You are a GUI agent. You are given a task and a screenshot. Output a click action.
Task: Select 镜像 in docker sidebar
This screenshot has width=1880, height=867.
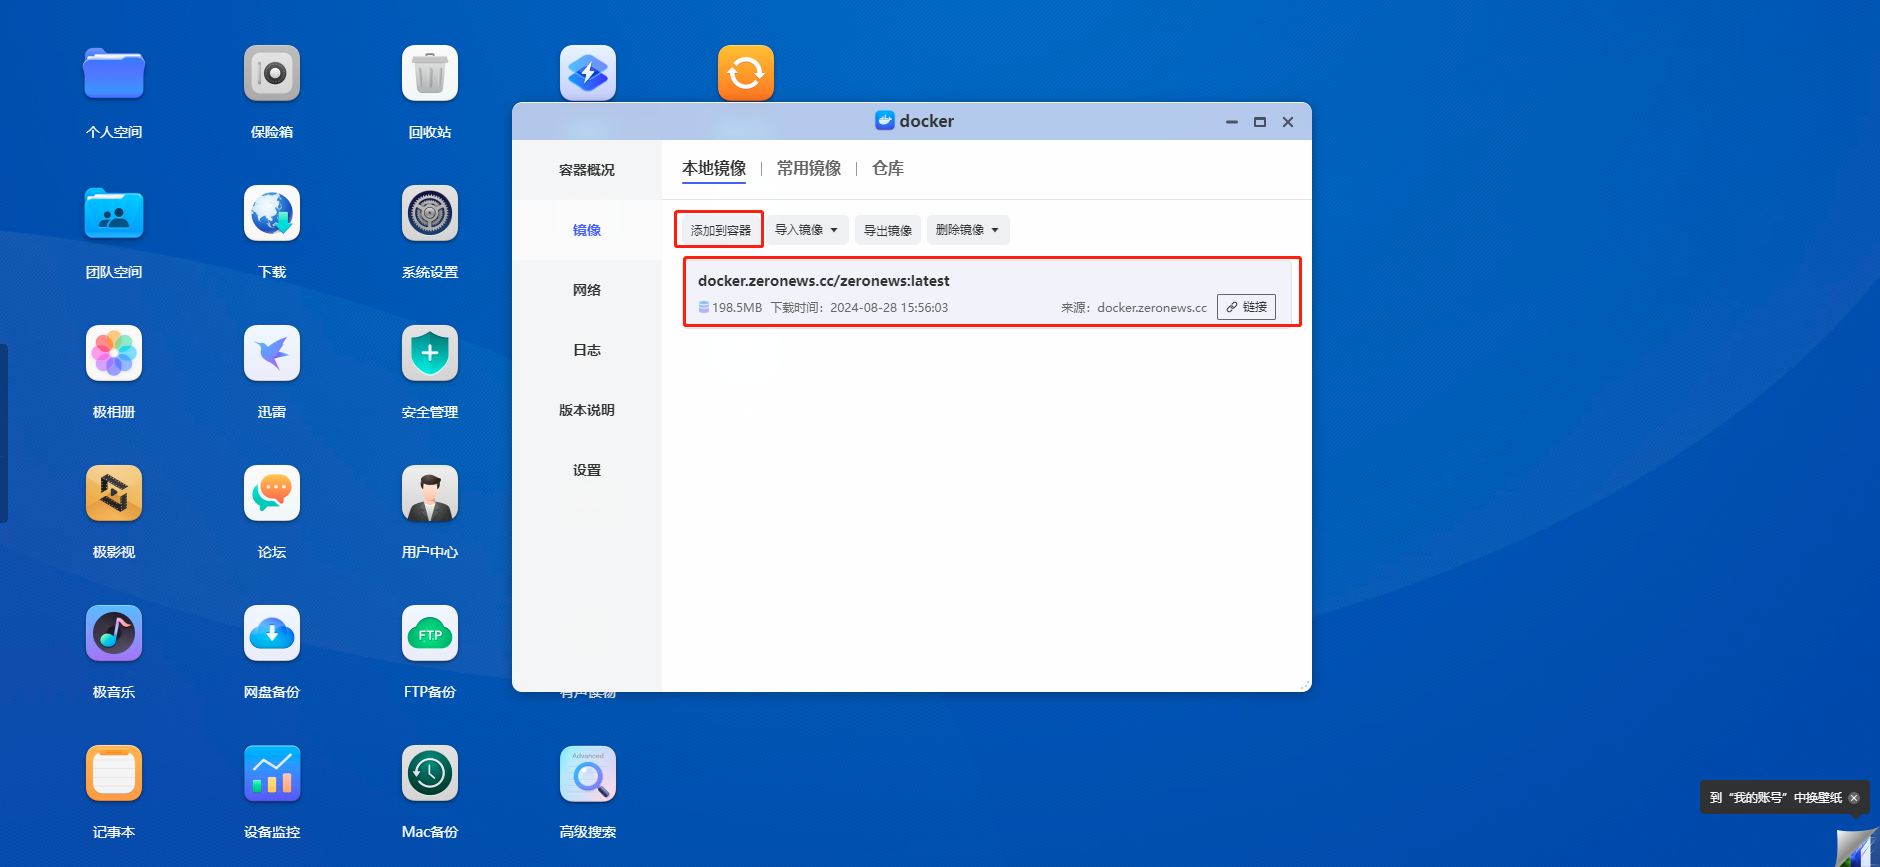[x=587, y=230]
